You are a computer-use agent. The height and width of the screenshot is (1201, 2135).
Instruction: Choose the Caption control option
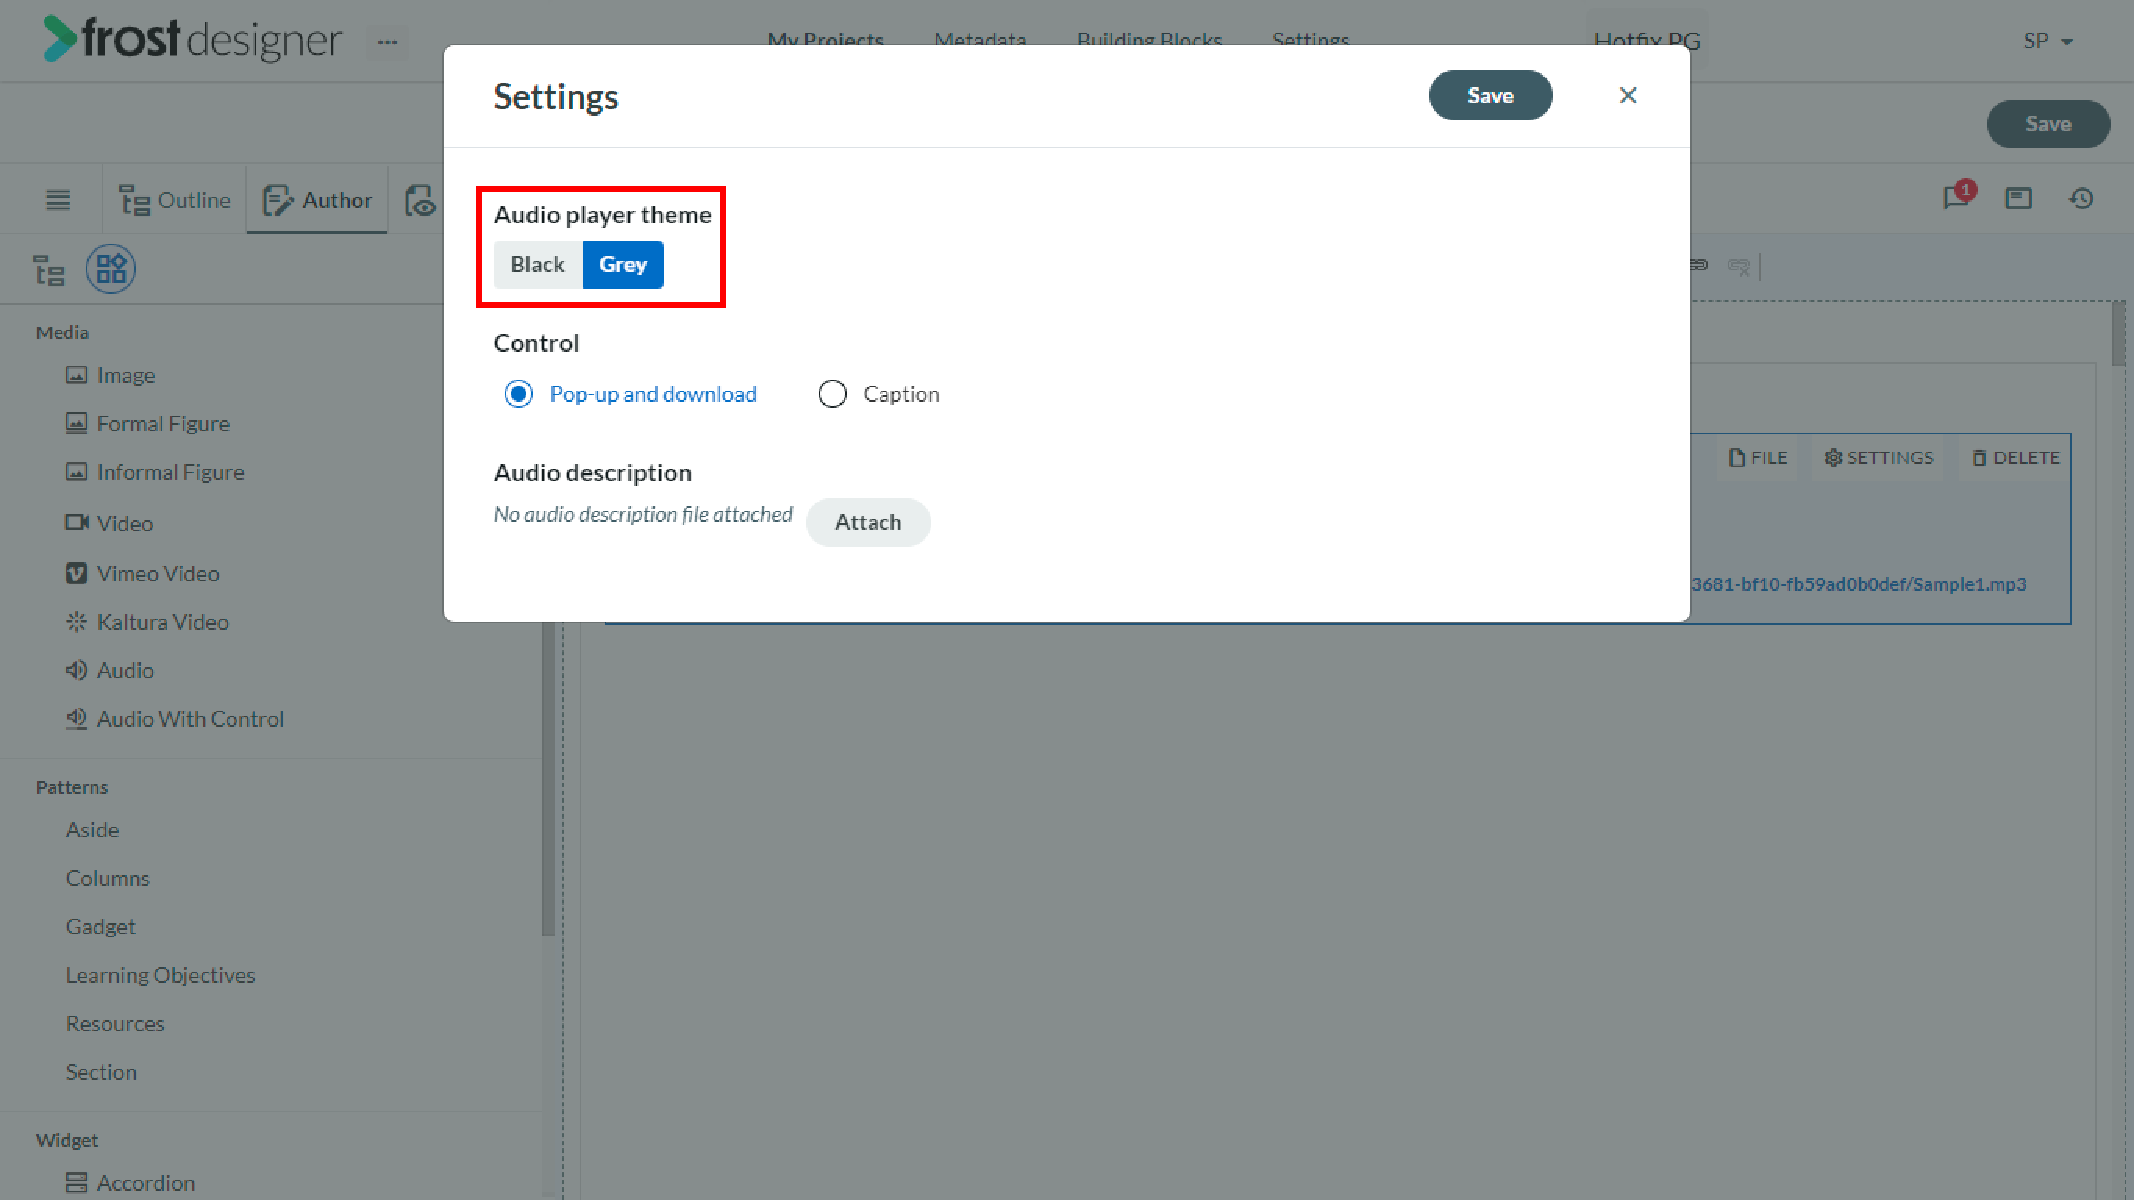[x=879, y=394]
